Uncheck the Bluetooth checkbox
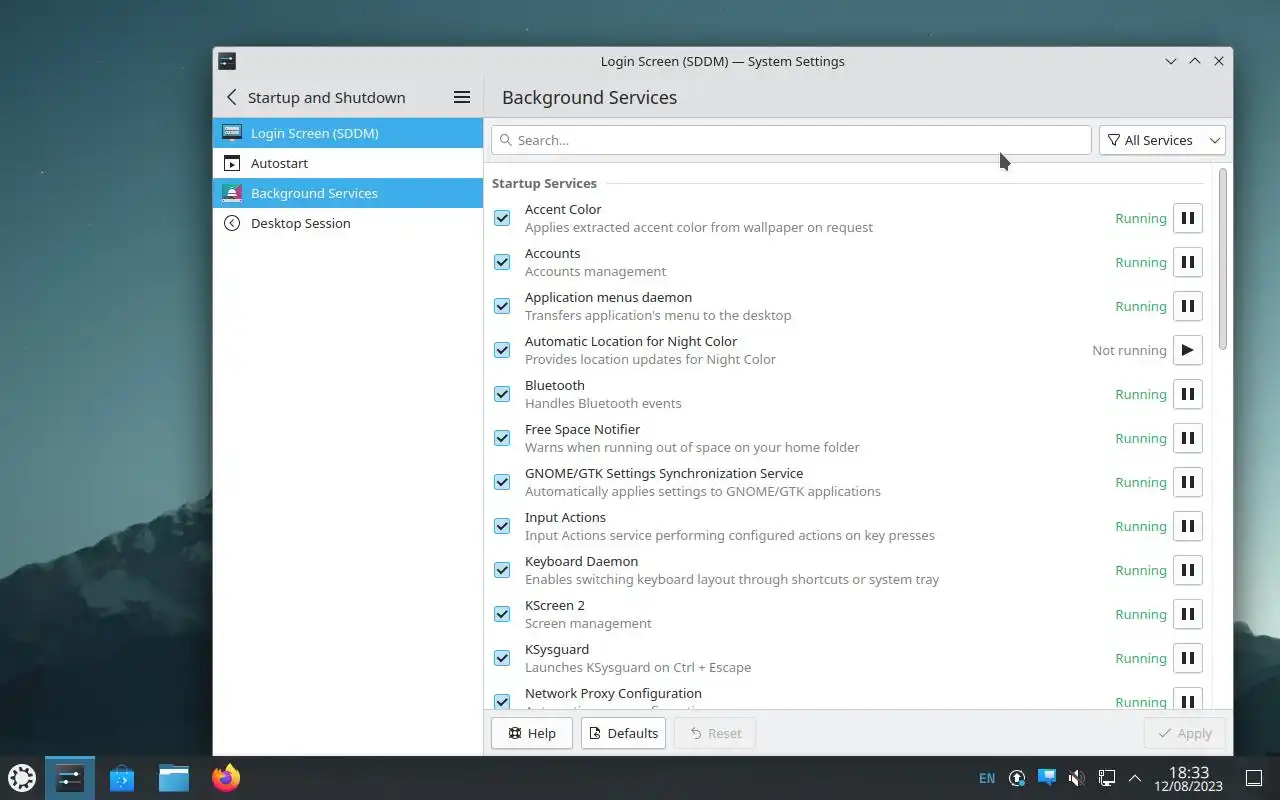The height and width of the screenshot is (800, 1280). (x=502, y=394)
